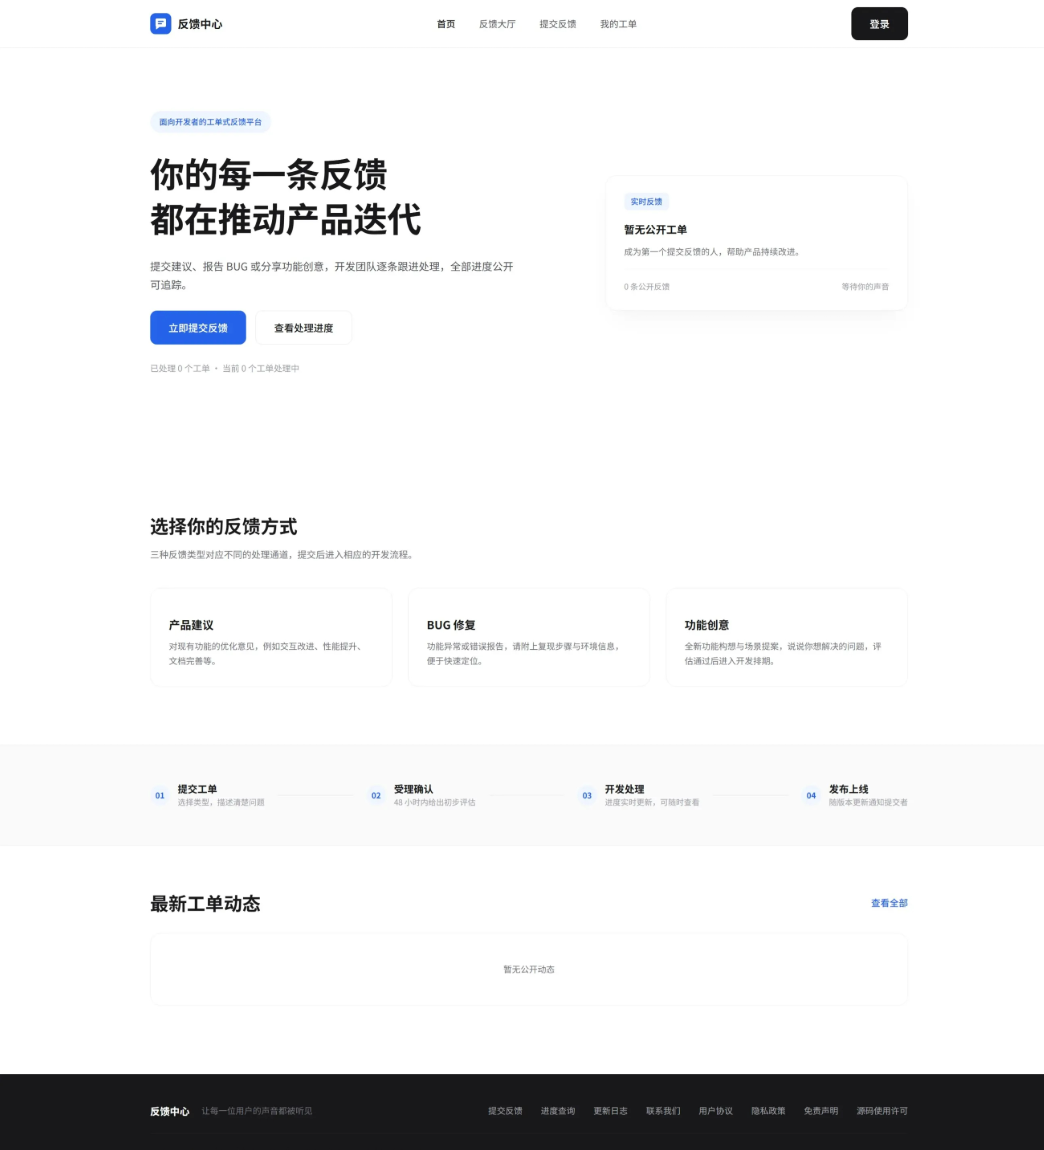The image size is (1044, 1150).
Task: Open the footer 源码使用许可 link
Action: (x=882, y=1111)
